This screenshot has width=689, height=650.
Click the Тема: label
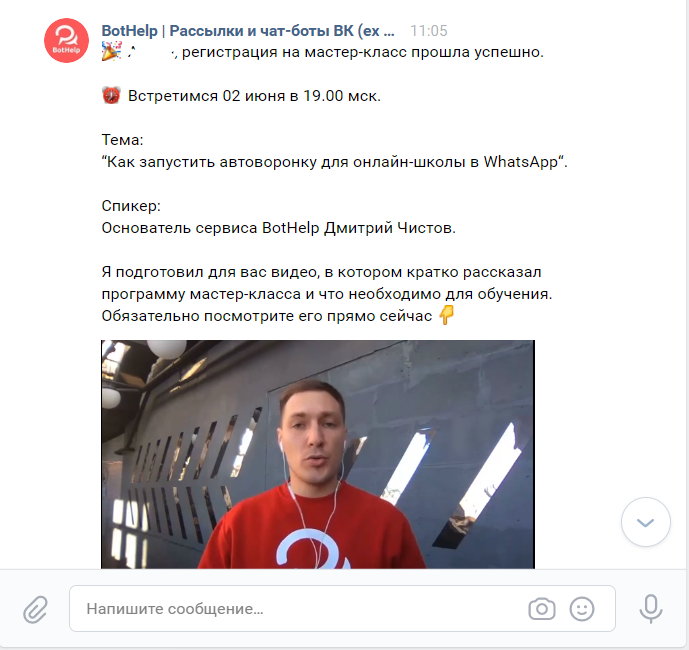[x=122, y=140]
